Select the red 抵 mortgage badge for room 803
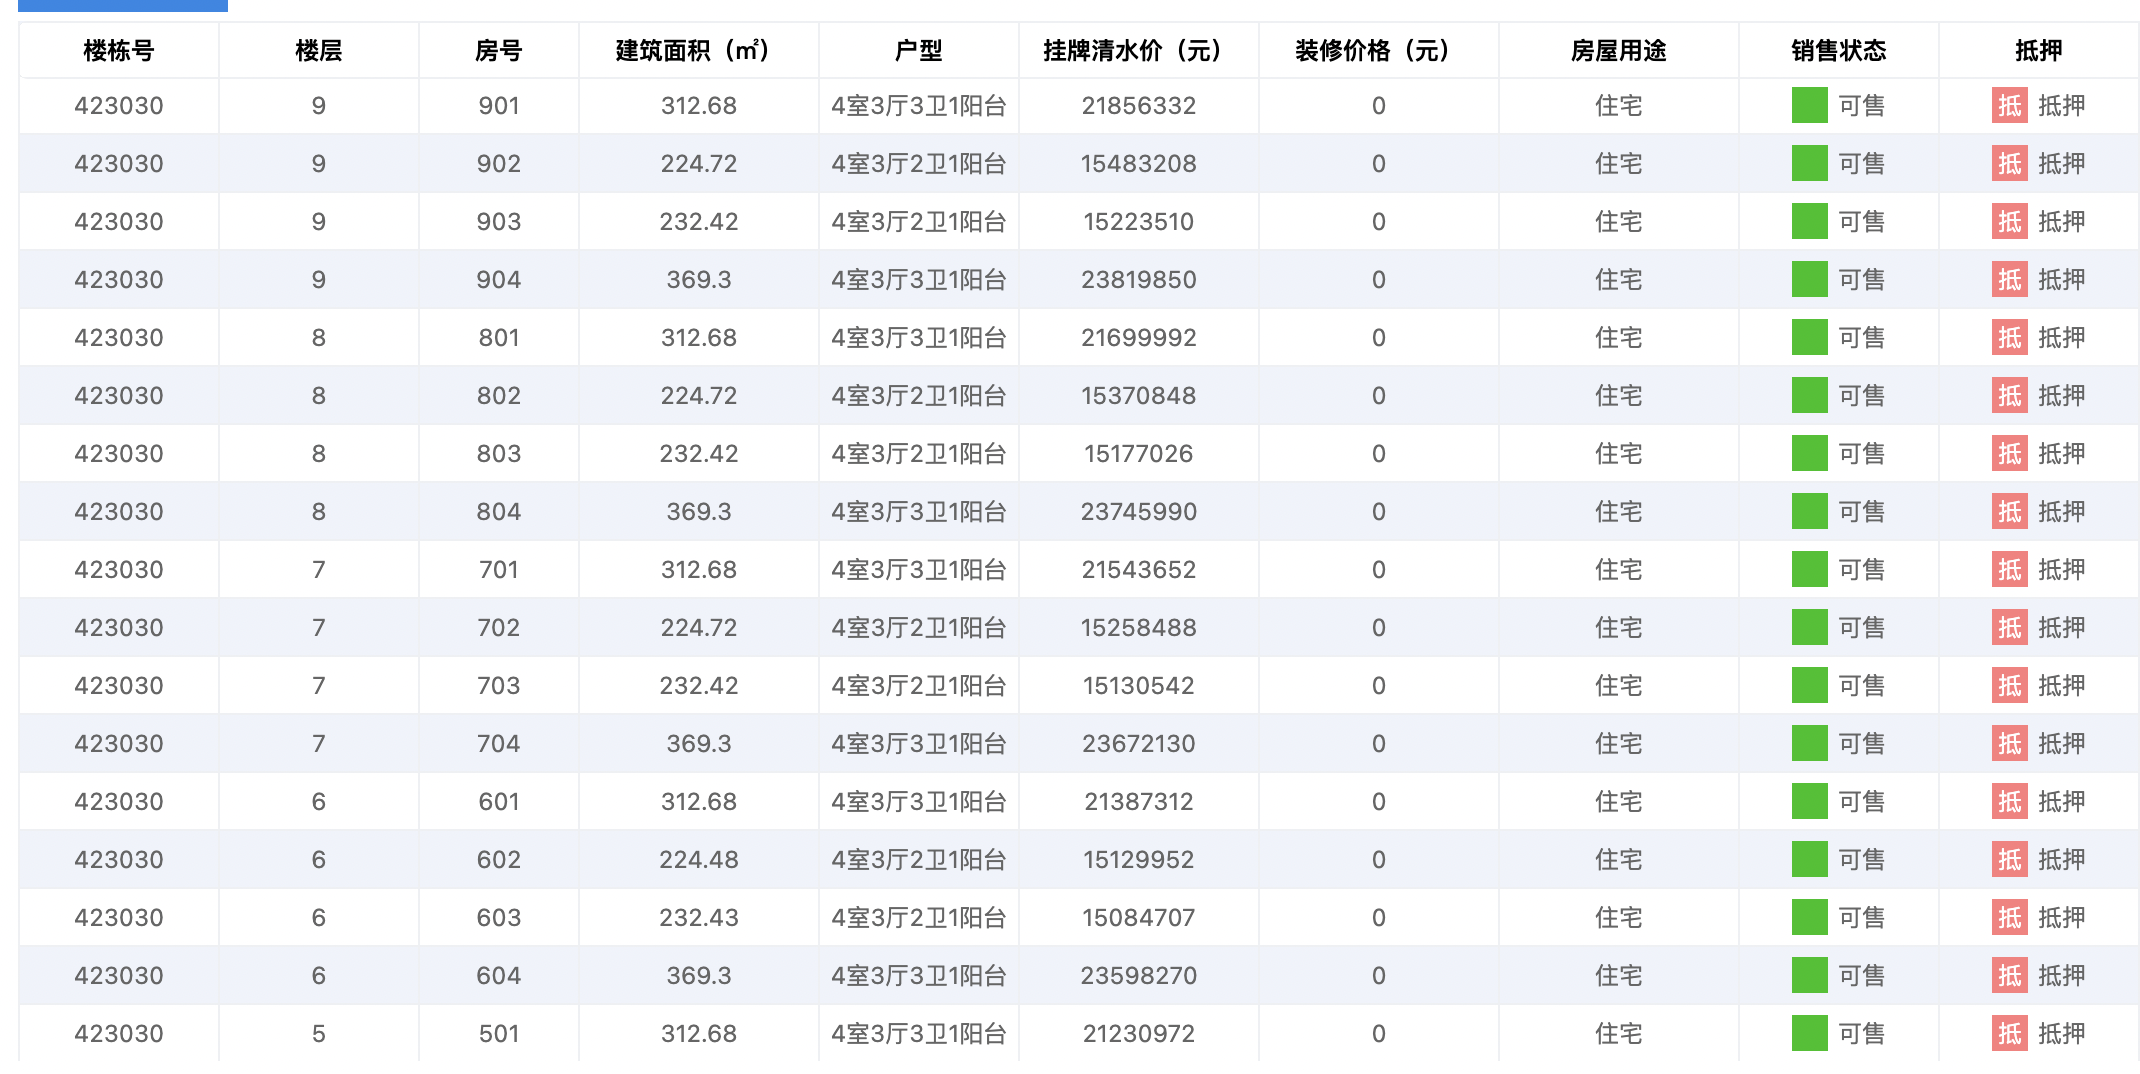This screenshot has width=2140, height=1074. tap(2009, 454)
